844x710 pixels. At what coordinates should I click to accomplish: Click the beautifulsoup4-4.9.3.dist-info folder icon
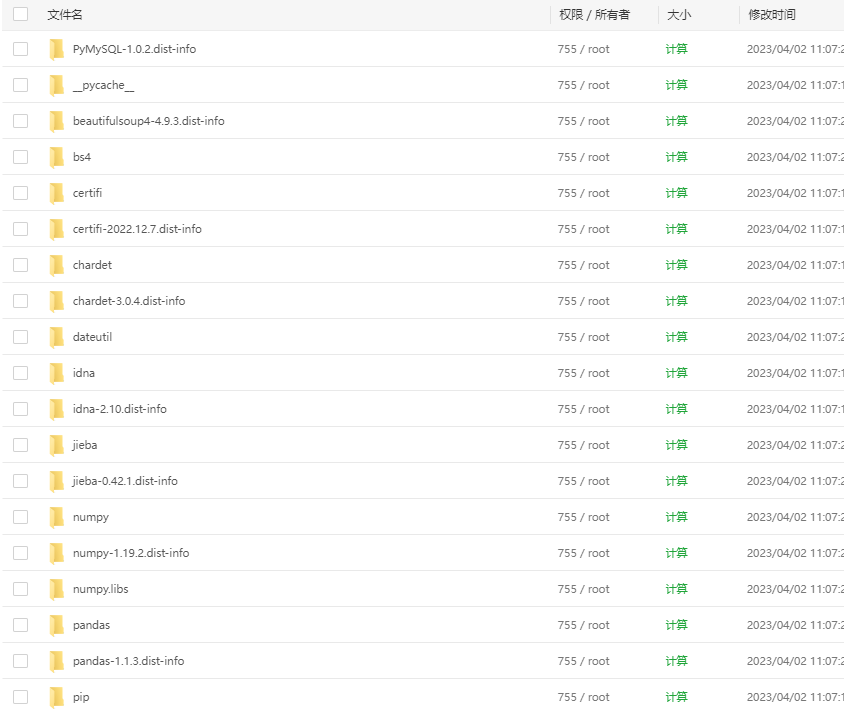(57, 122)
